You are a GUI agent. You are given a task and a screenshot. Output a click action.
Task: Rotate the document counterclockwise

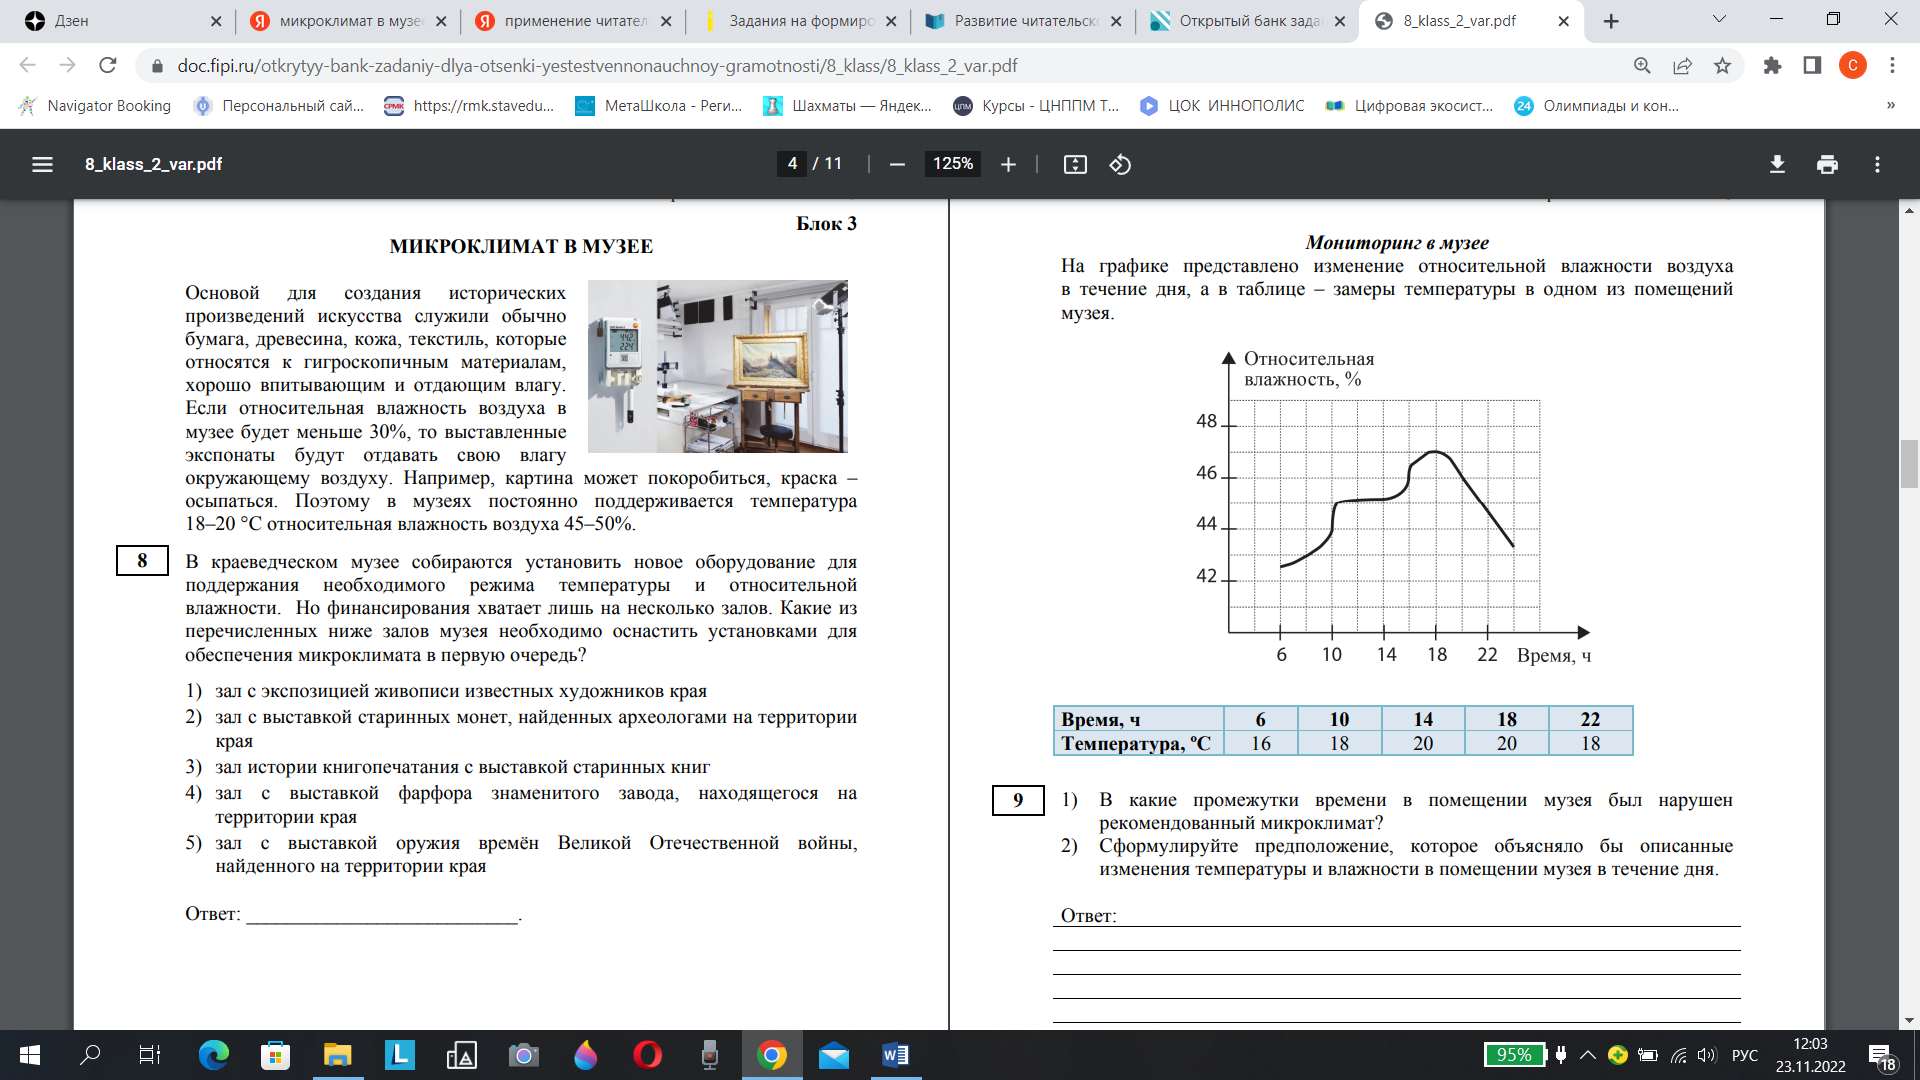point(1120,164)
